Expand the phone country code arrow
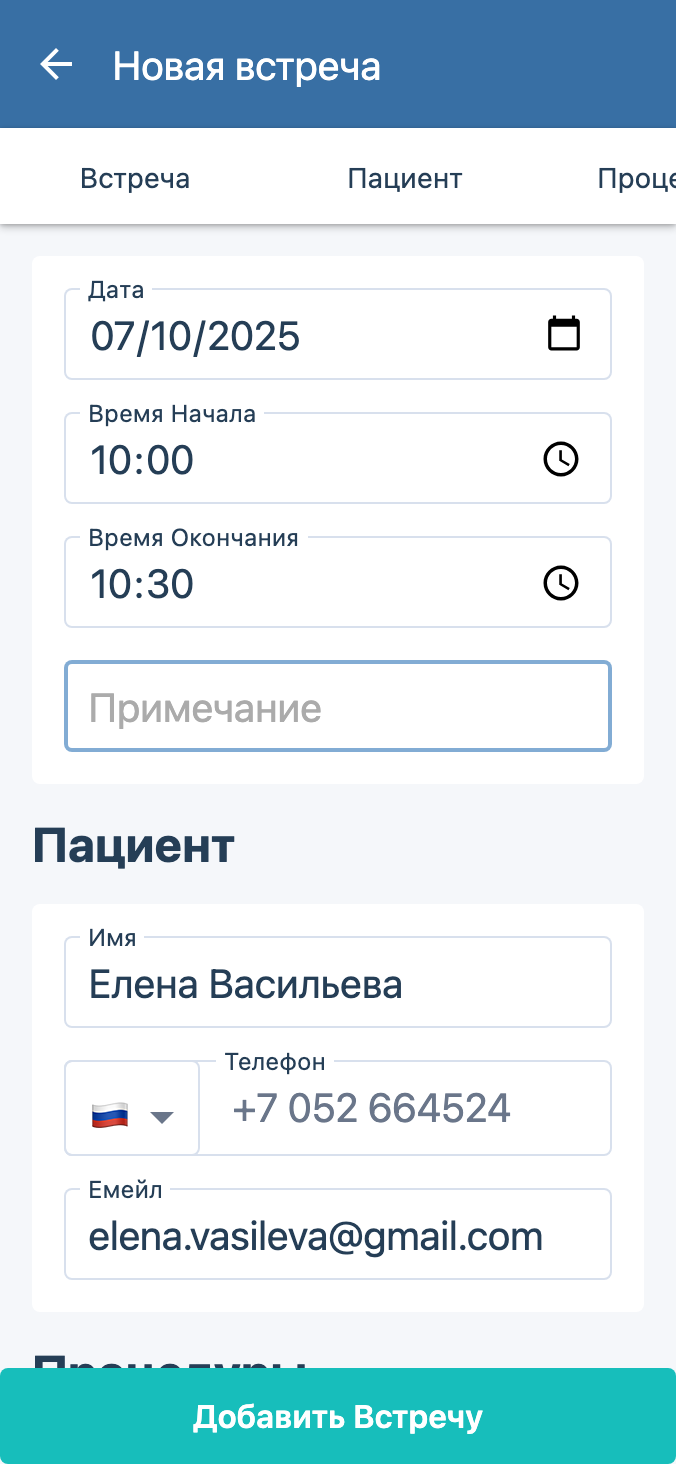 162,1117
